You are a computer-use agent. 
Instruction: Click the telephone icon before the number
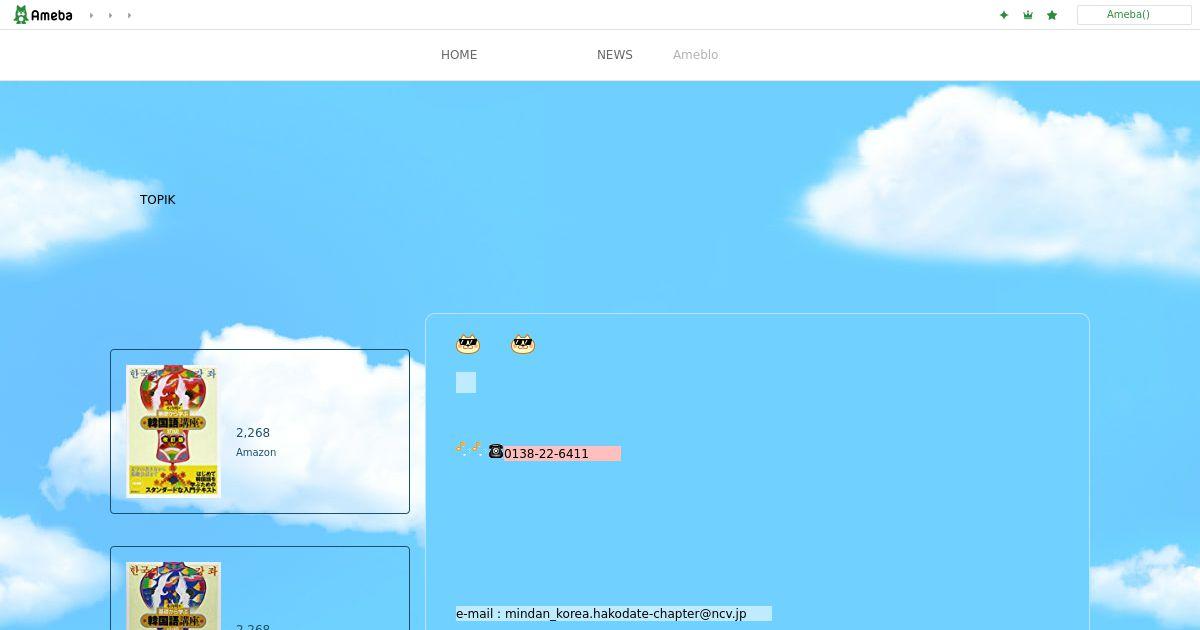click(496, 451)
